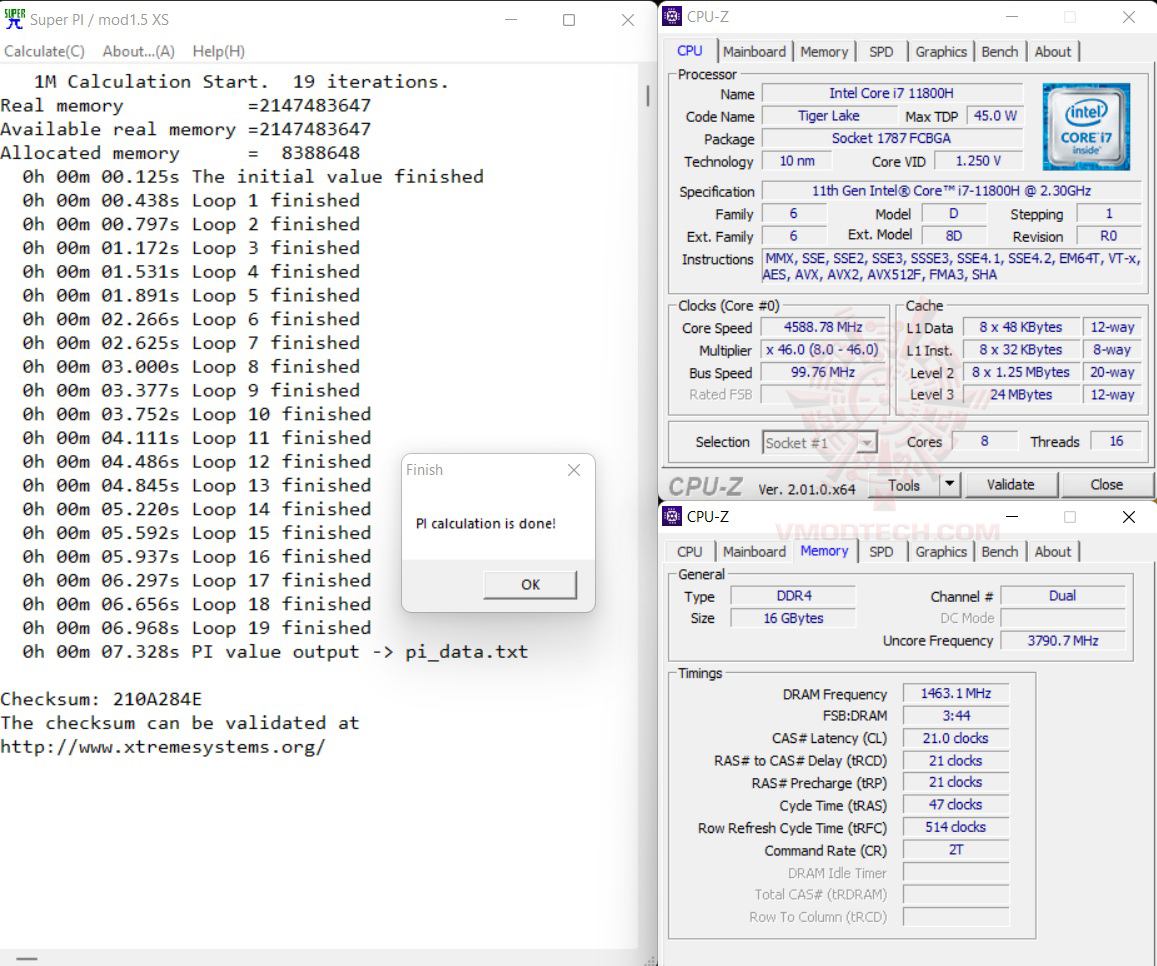Maximize the Super PI window
The image size is (1157, 966).
pyautogui.click(x=568, y=20)
